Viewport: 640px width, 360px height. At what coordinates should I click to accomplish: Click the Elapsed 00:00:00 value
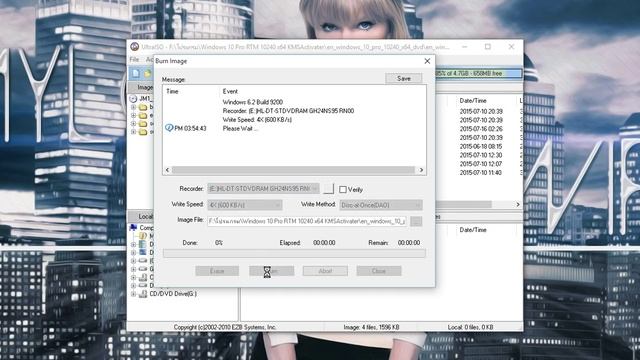coord(324,242)
